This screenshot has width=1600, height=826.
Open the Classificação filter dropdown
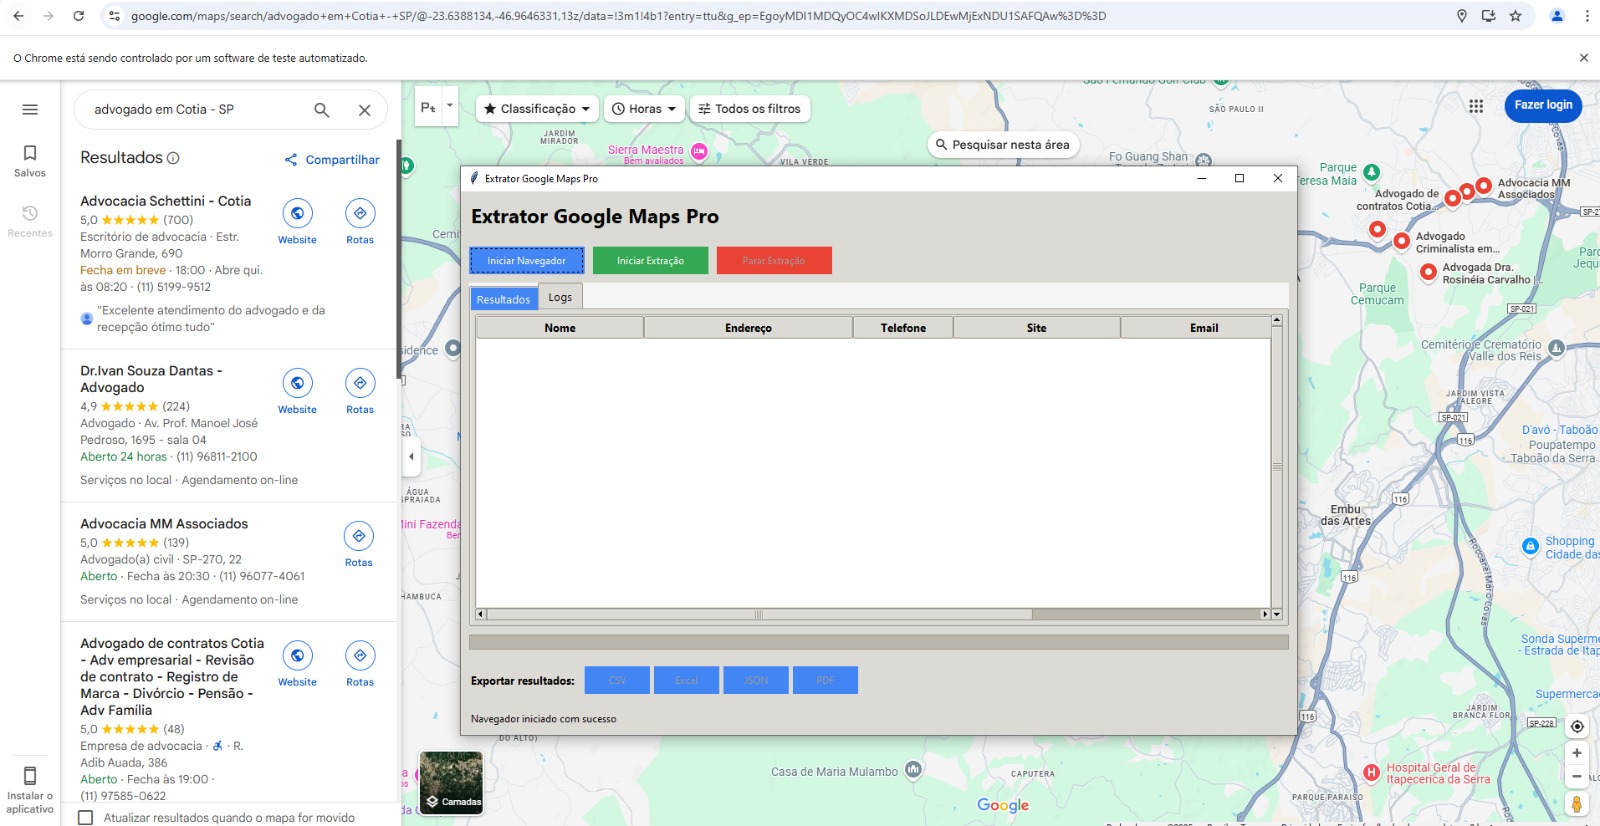pyautogui.click(x=537, y=109)
